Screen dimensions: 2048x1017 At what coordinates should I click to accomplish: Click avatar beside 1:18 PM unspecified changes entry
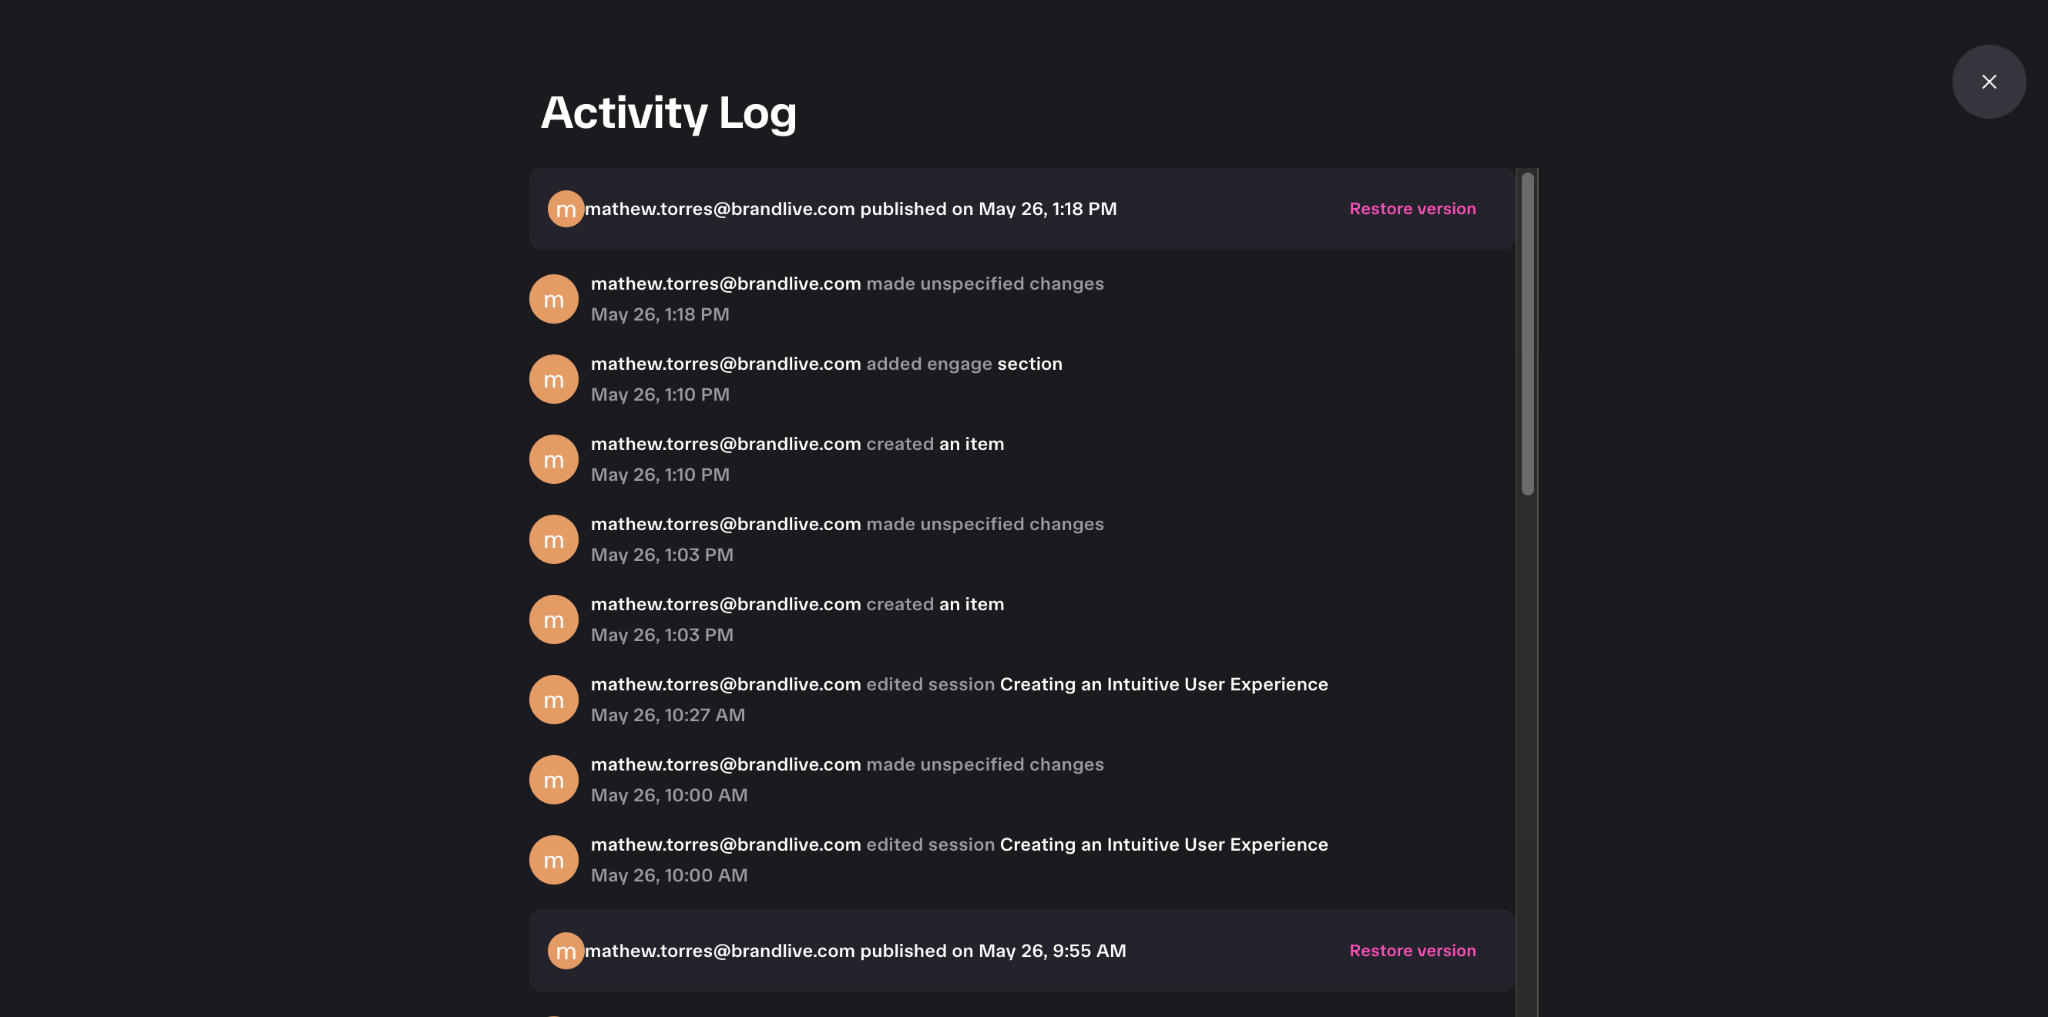tap(554, 299)
